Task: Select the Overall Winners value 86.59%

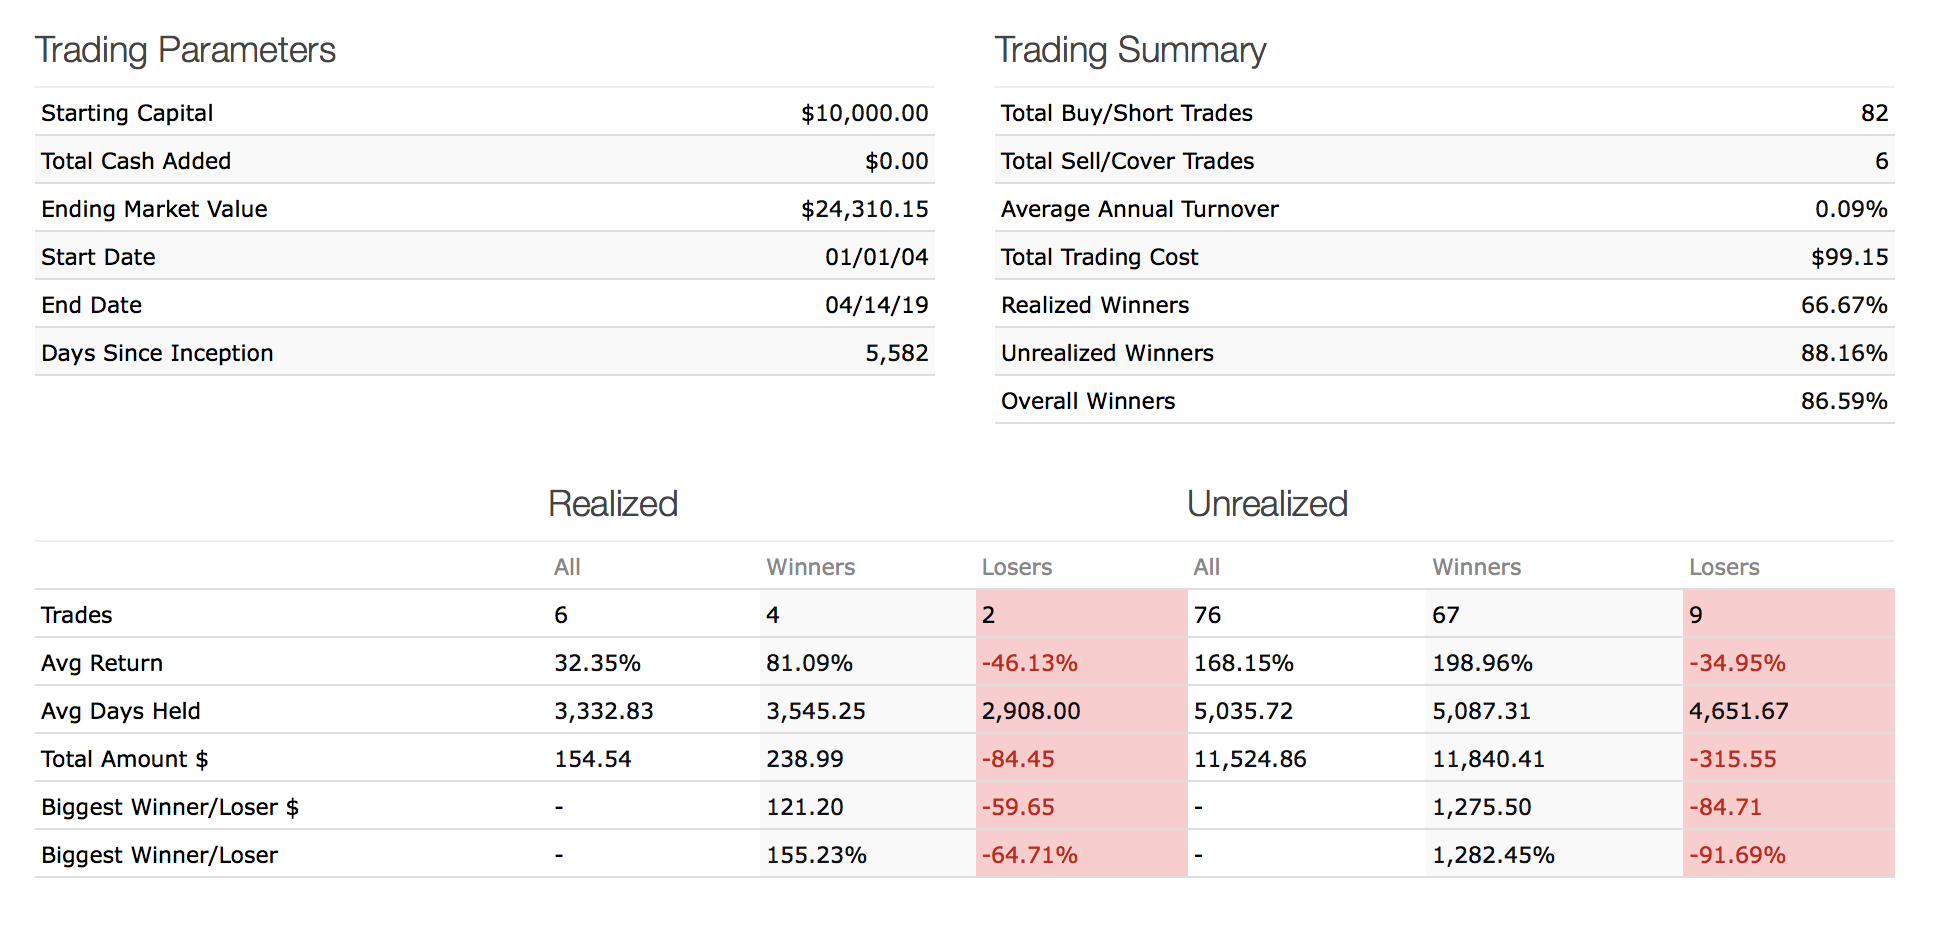Action: [1844, 401]
